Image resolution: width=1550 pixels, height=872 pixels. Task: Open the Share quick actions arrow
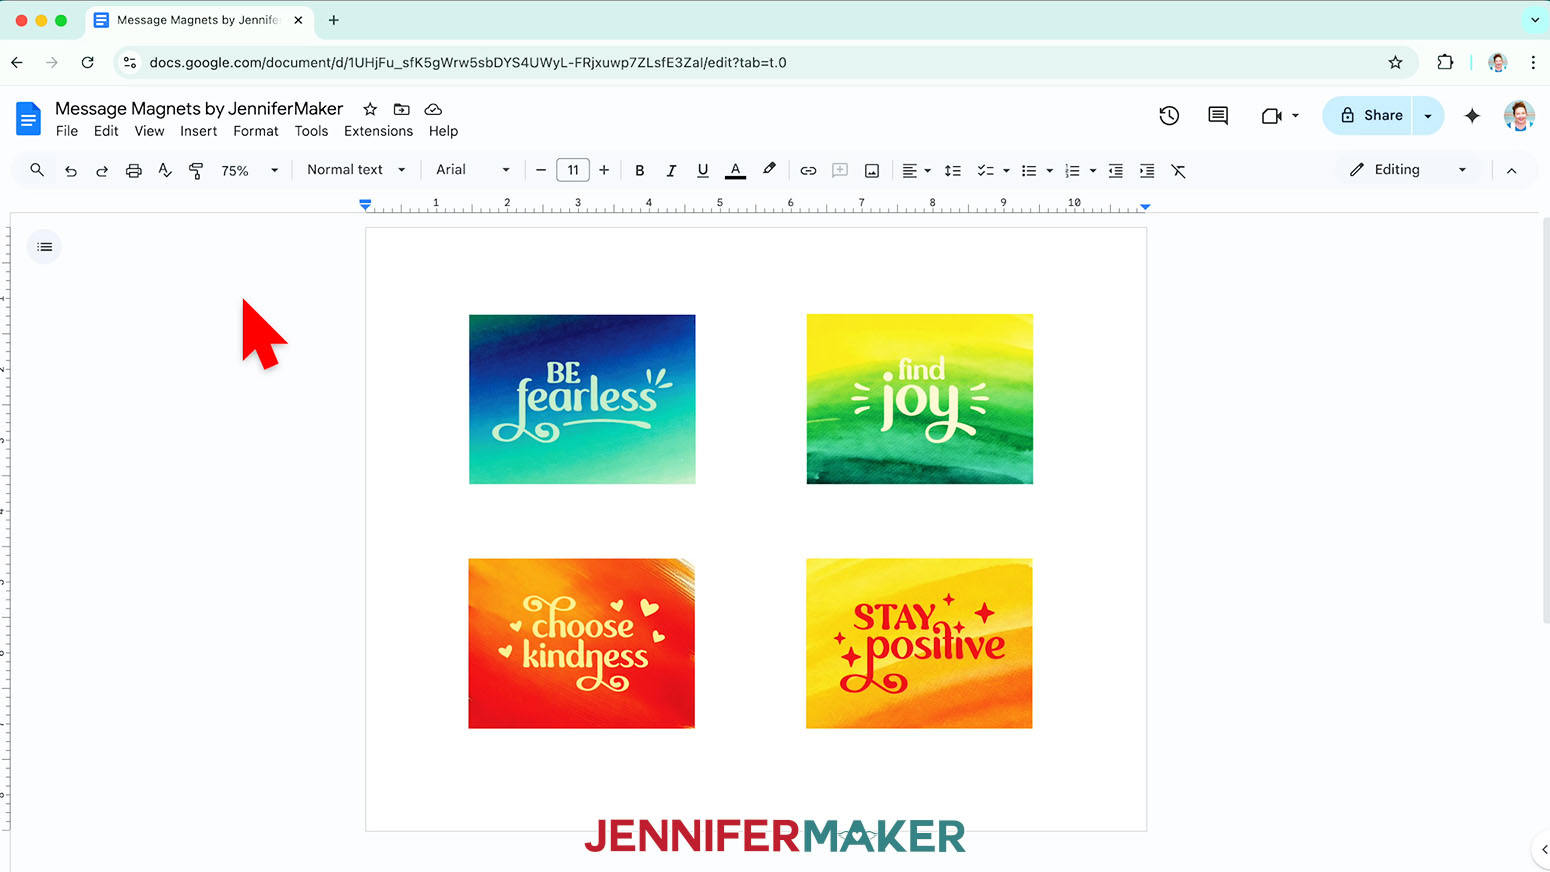point(1428,116)
